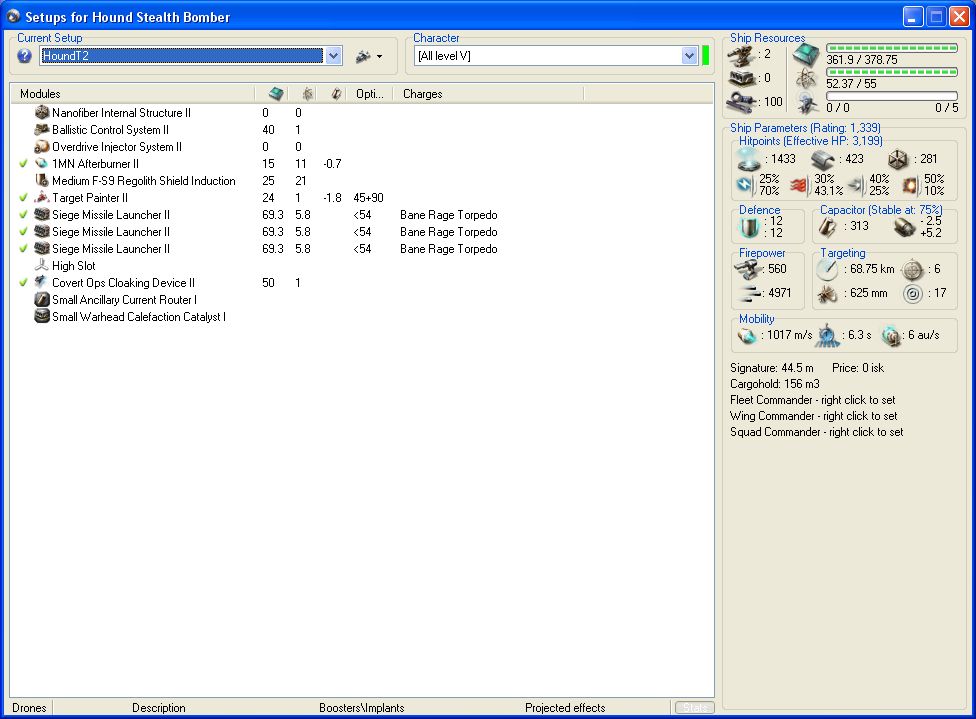Toggle the Target Painter II active checkmark
The image size is (976, 719).
pyautogui.click(x=24, y=197)
